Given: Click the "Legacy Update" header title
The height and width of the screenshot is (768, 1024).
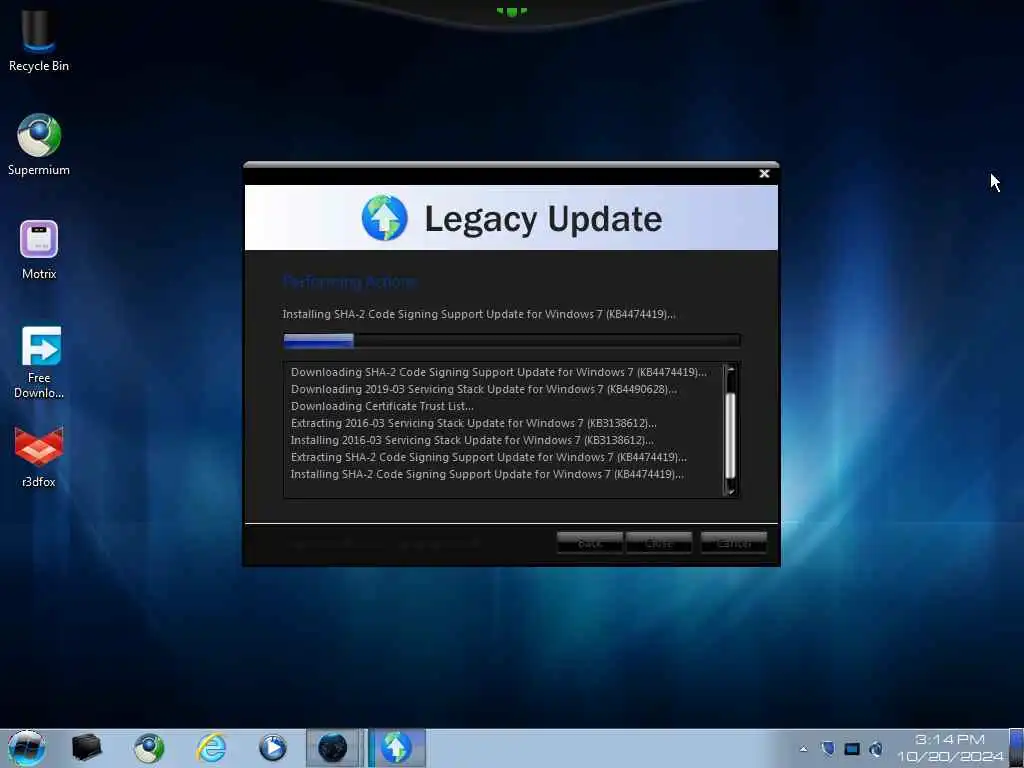Looking at the screenshot, I should [543, 219].
